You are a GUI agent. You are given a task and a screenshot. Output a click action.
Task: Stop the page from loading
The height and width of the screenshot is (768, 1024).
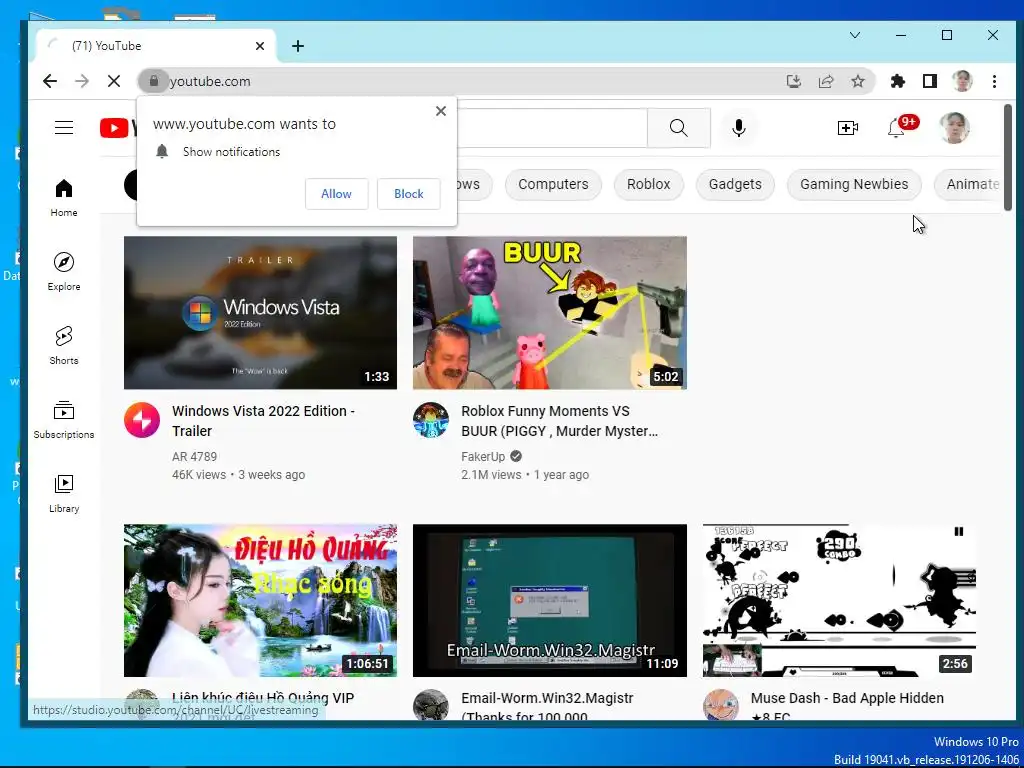click(114, 81)
